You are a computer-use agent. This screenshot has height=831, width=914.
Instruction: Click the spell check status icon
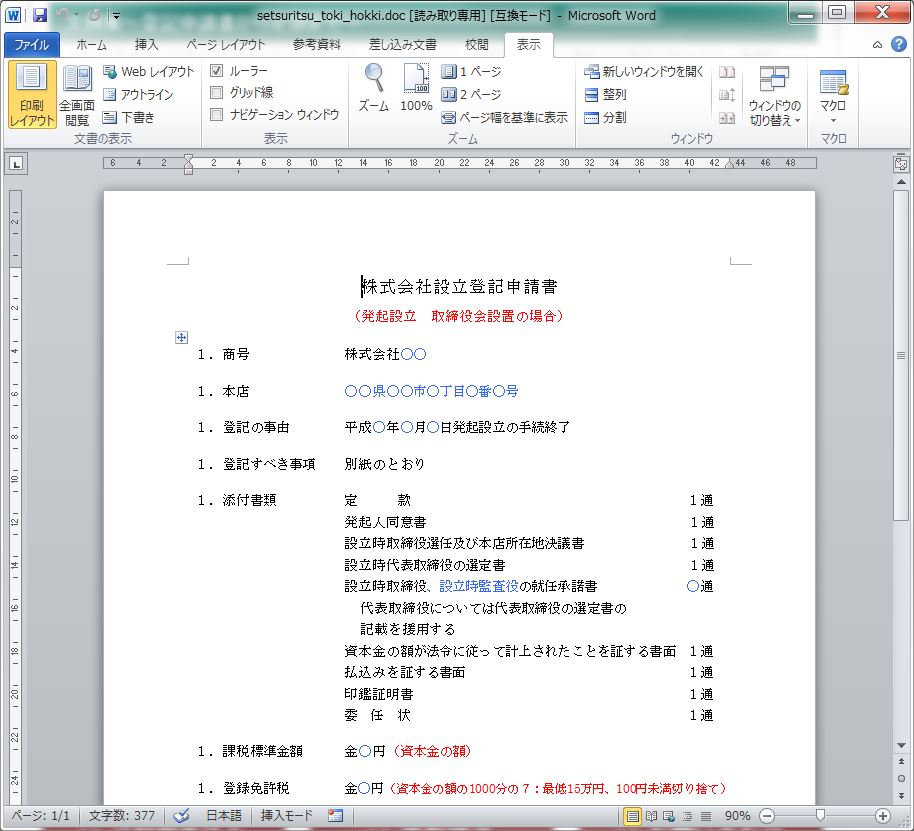tap(181, 816)
